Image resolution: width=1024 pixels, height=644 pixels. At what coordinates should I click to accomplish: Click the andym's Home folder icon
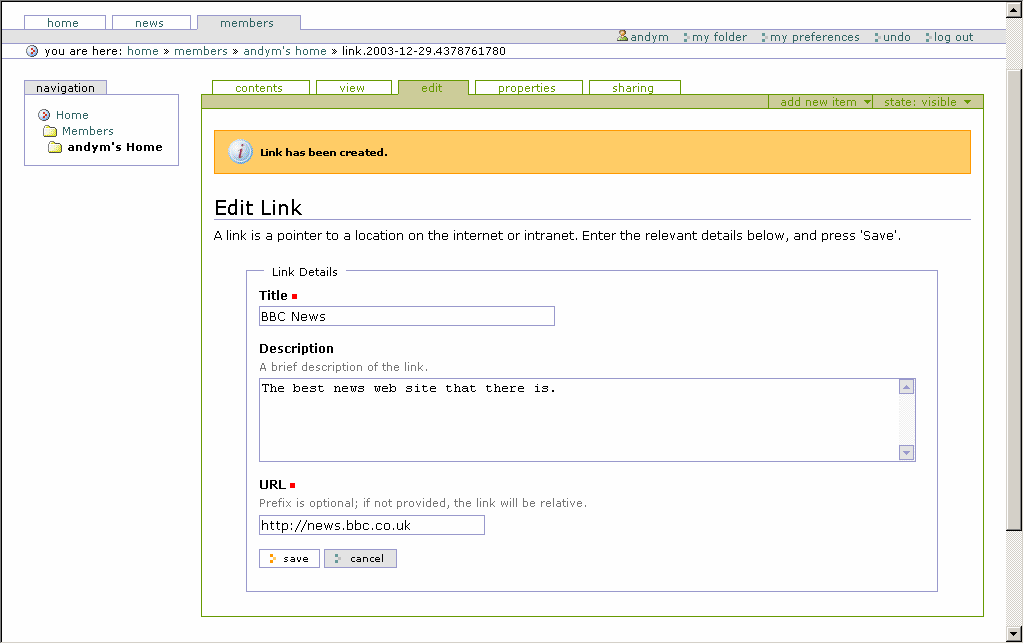point(55,147)
